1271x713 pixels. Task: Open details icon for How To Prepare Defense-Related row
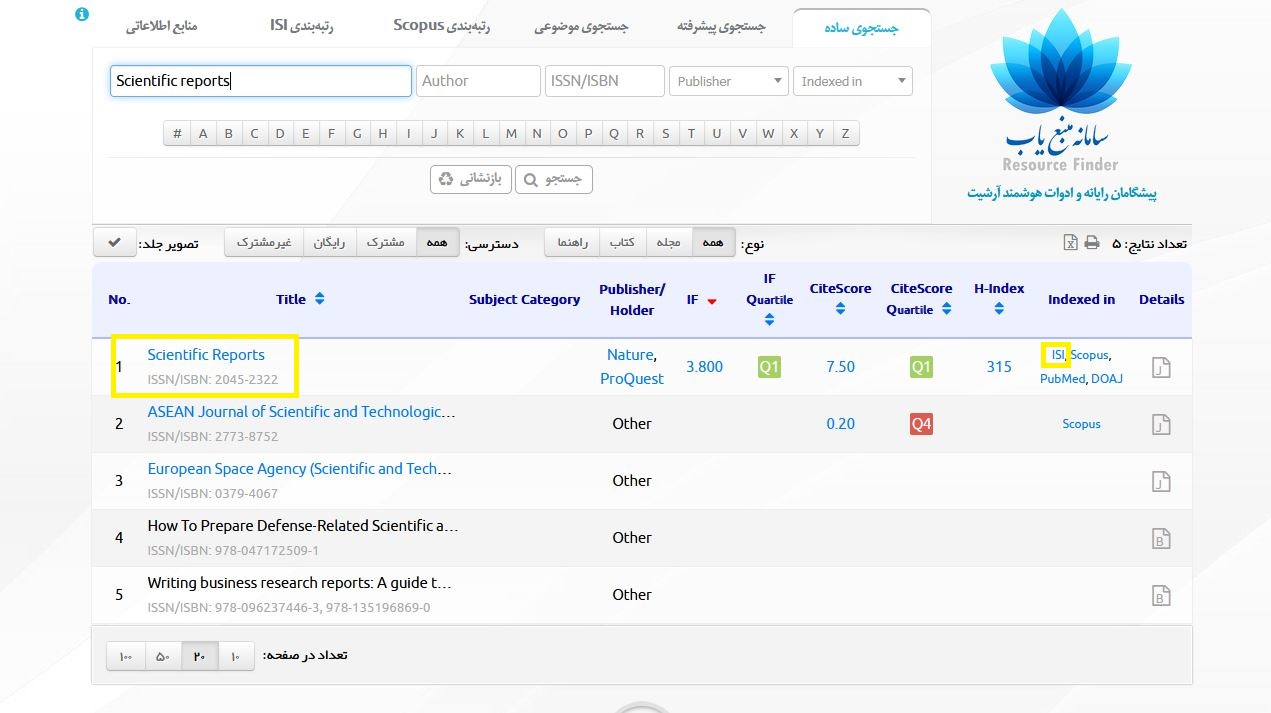(1161, 539)
